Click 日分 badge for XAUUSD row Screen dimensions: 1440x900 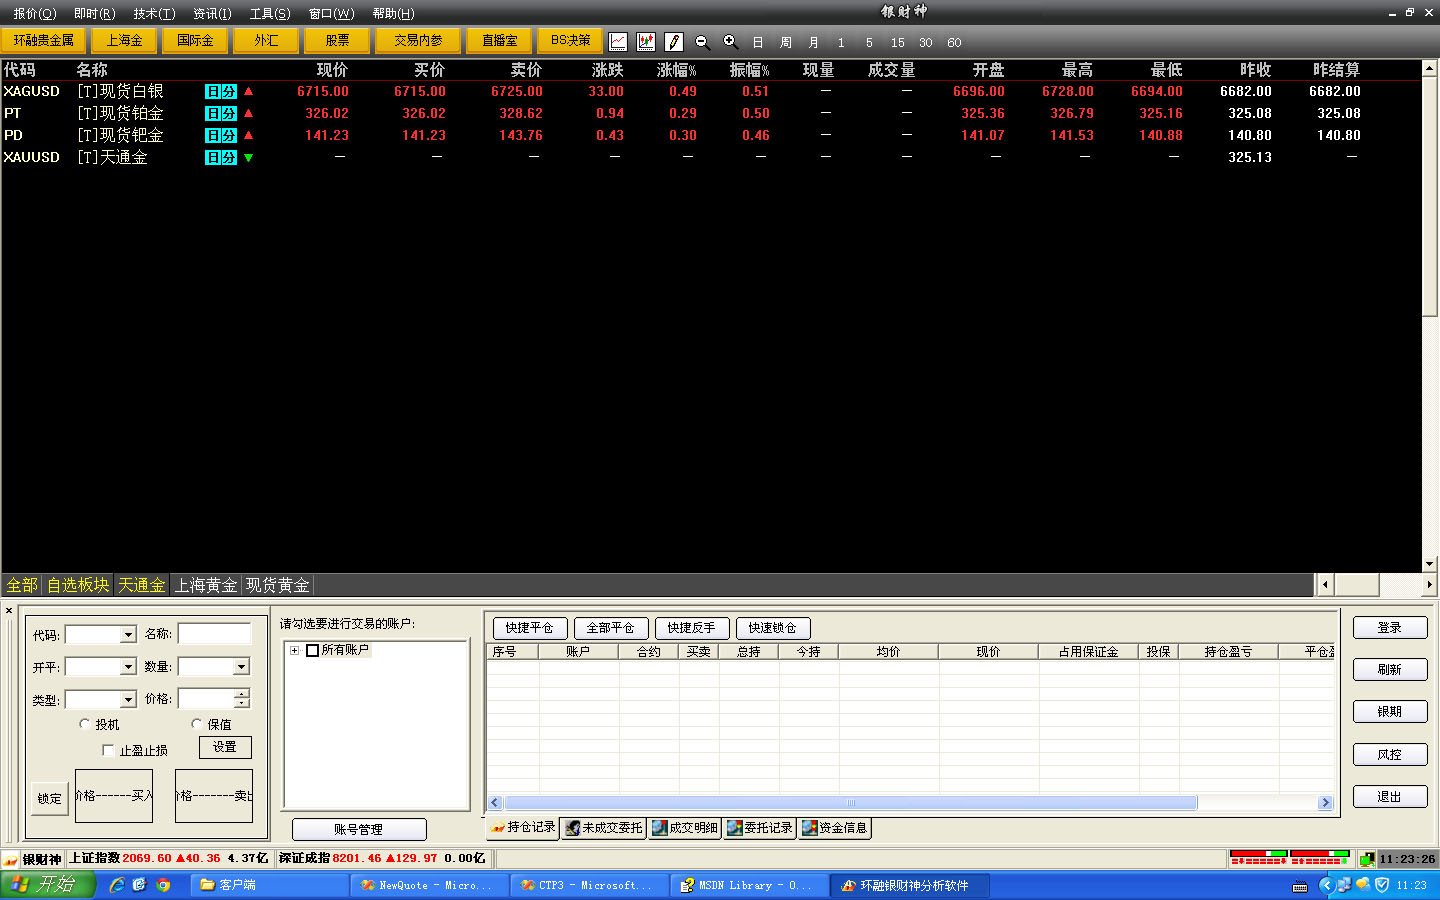click(221, 157)
